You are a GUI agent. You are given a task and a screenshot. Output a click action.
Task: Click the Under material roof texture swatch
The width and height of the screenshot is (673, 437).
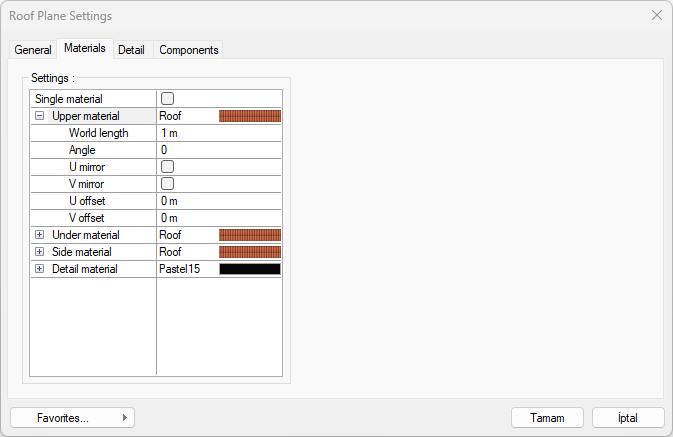(x=250, y=235)
